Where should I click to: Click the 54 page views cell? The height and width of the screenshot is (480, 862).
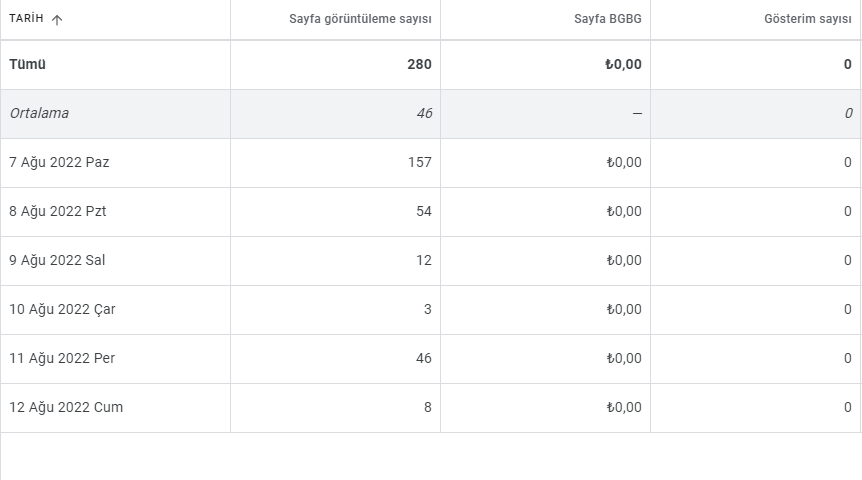point(424,211)
